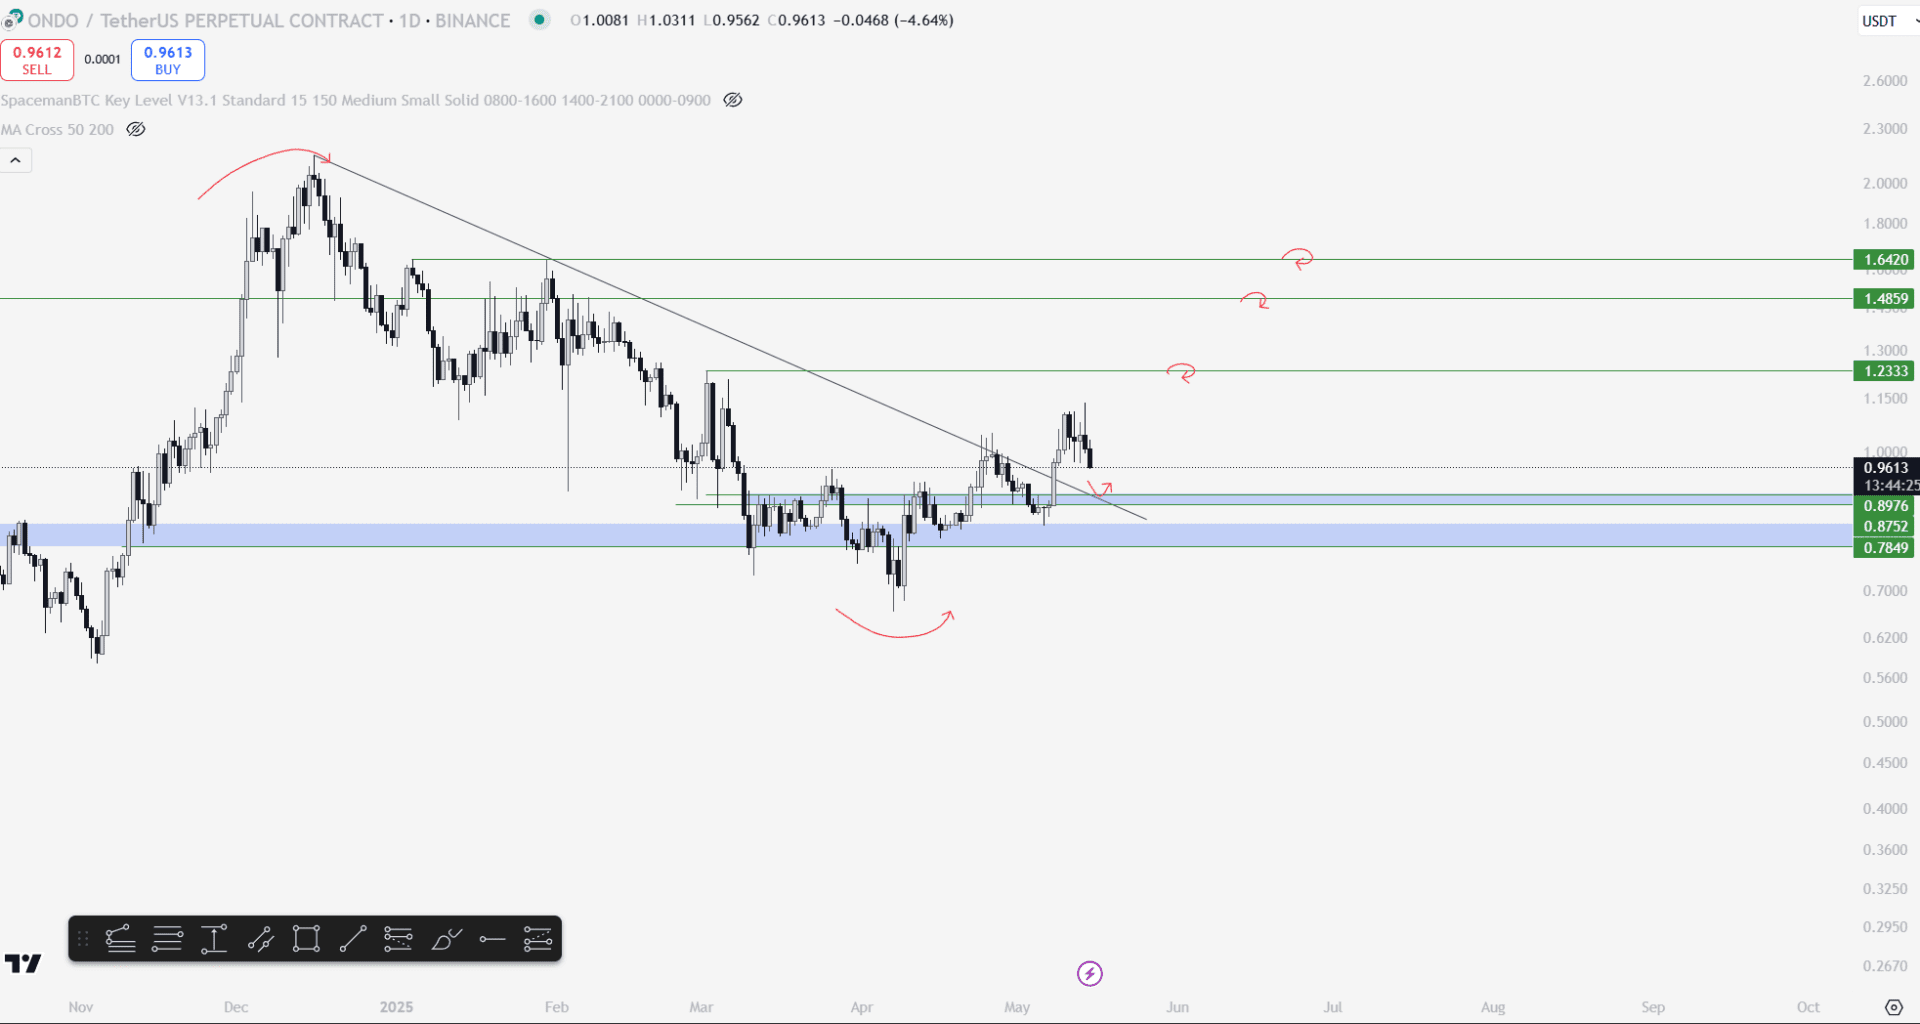The image size is (1920, 1024).
Task: Click the Oct label on time axis
Action: [1808, 1007]
